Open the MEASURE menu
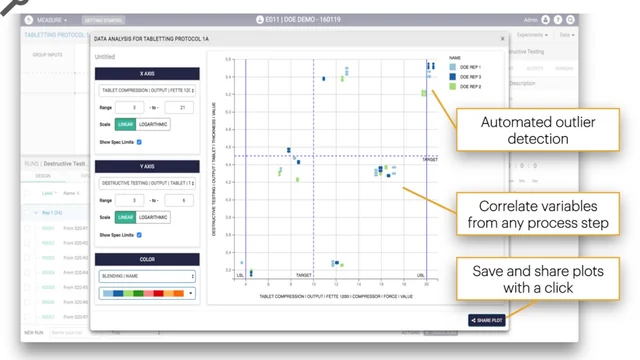Viewport: 640px width, 360px height. (52, 20)
